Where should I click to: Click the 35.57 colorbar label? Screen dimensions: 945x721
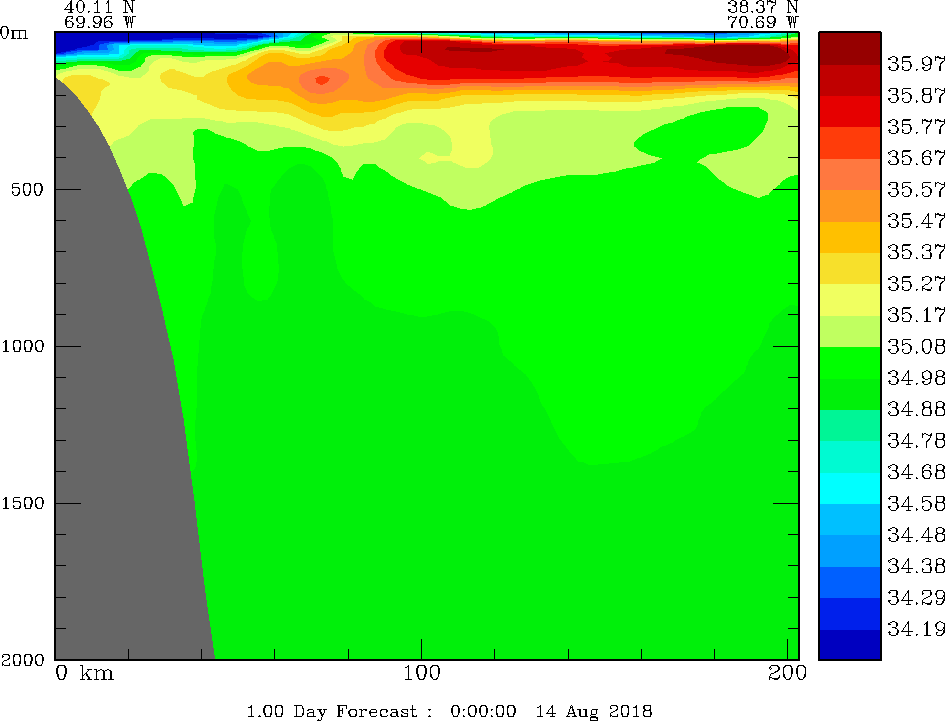(915, 189)
